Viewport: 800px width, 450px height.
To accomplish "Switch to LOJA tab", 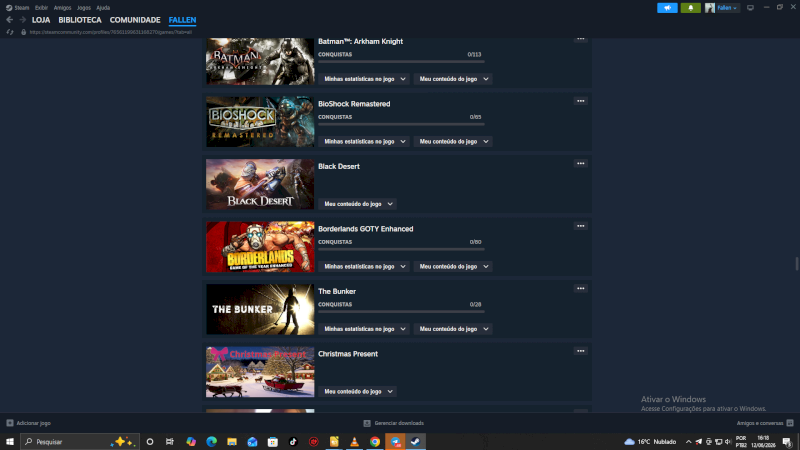I will coord(41,20).
